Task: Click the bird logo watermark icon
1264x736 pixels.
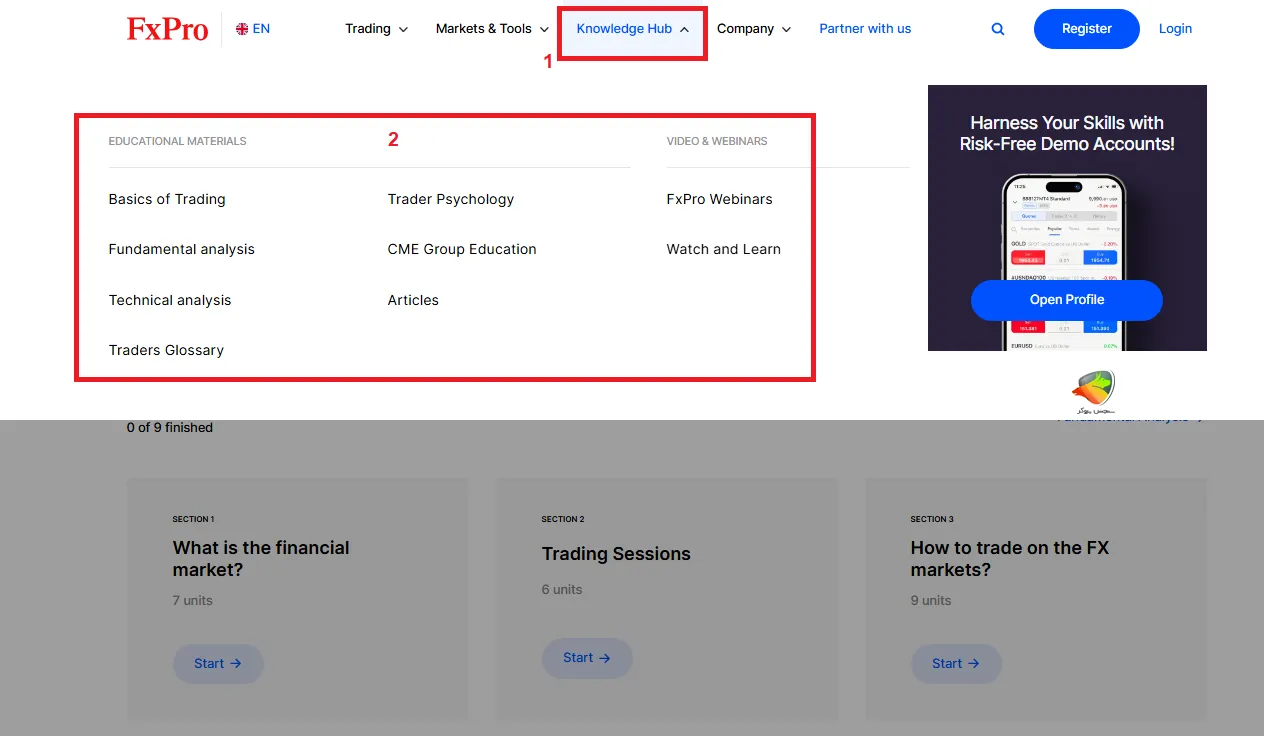Action: [x=1092, y=391]
